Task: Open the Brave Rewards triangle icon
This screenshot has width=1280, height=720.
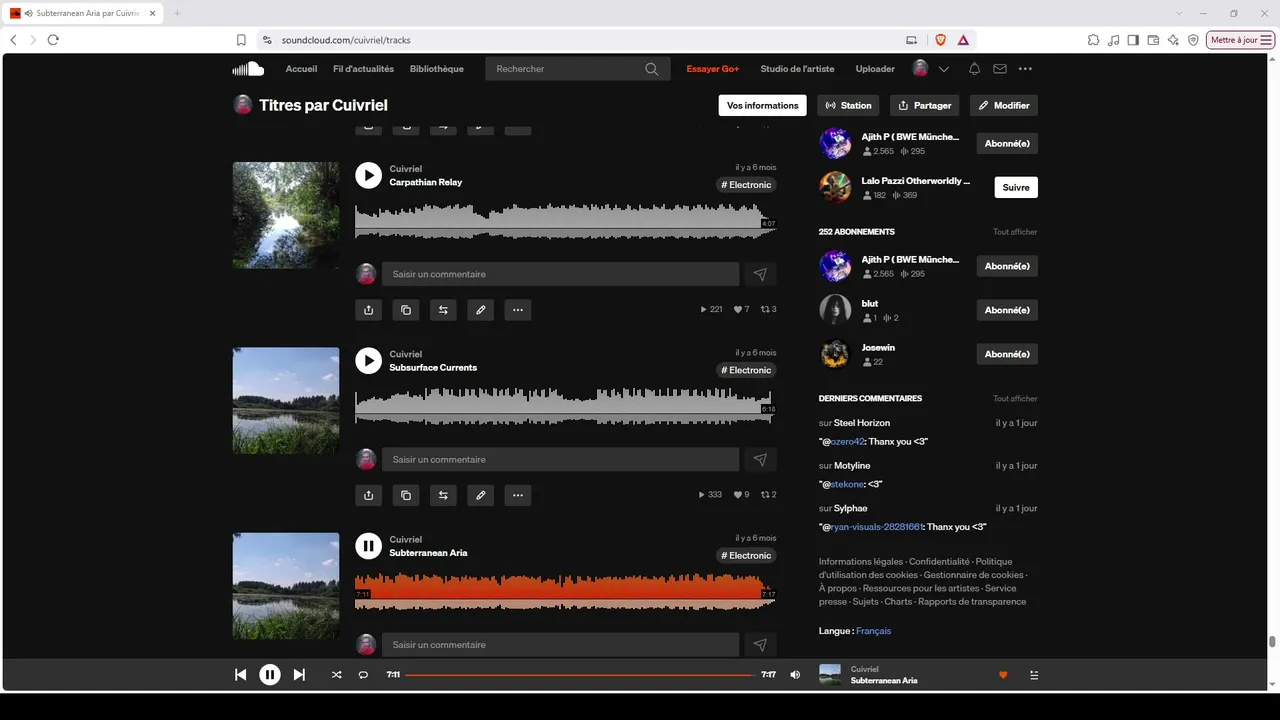Action: (x=963, y=40)
